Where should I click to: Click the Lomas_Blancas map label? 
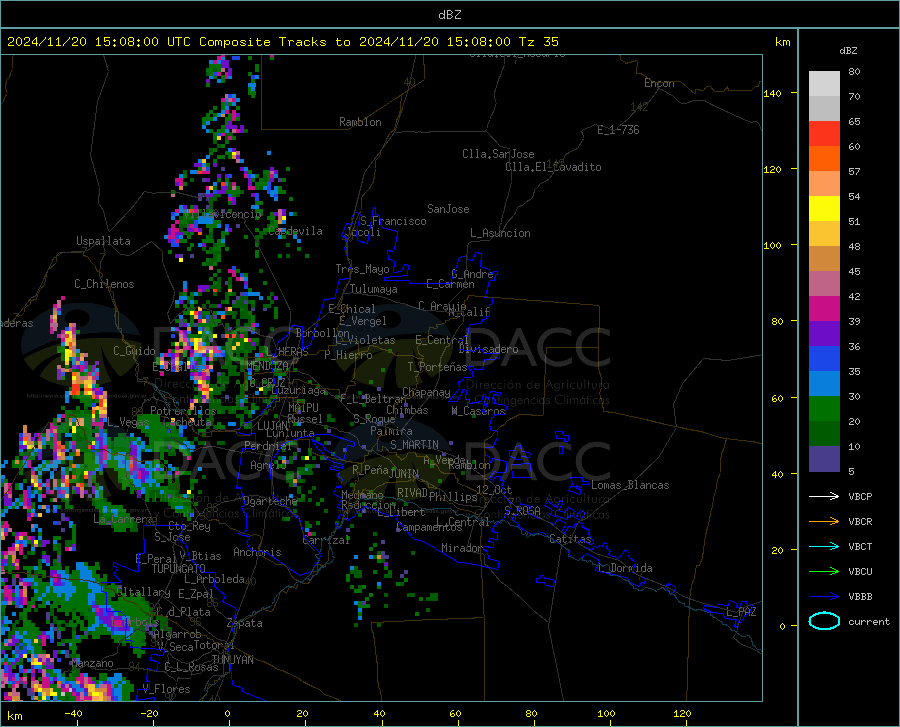click(630, 485)
